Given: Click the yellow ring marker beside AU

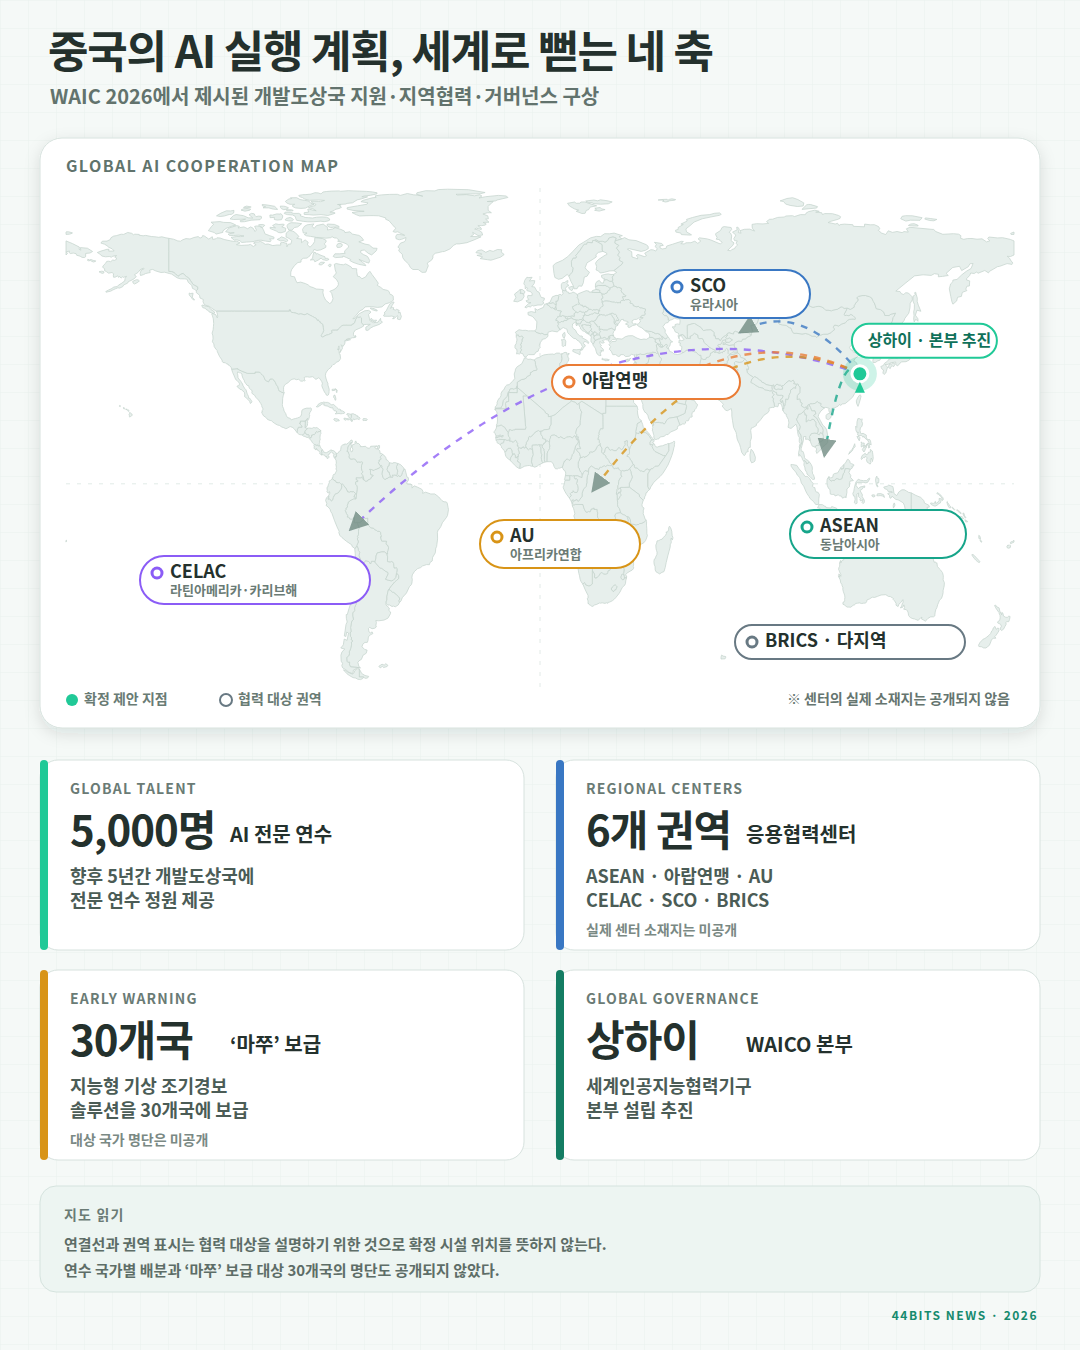Looking at the screenshot, I should pos(497,537).
